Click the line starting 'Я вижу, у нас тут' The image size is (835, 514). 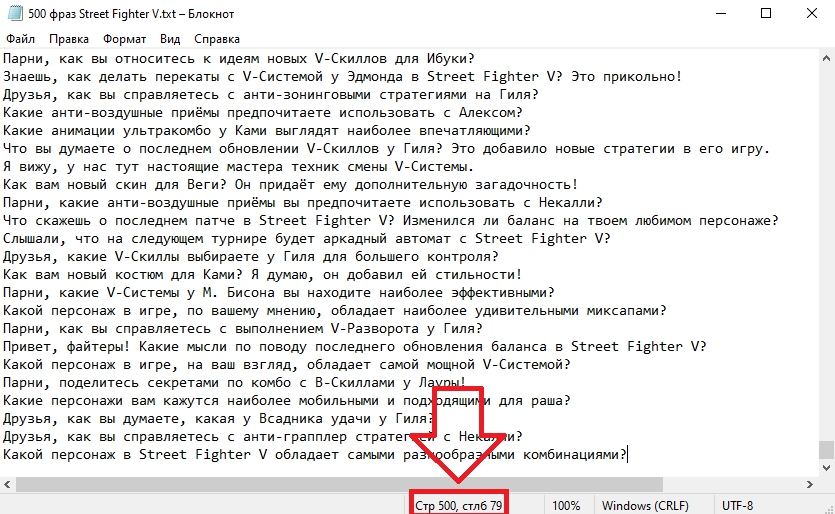[x=239, y=167]
